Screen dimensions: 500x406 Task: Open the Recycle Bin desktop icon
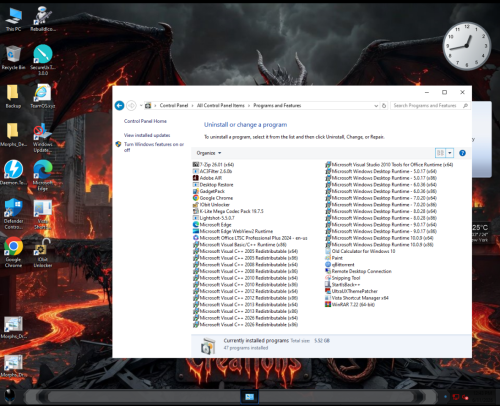click(13, 57)
